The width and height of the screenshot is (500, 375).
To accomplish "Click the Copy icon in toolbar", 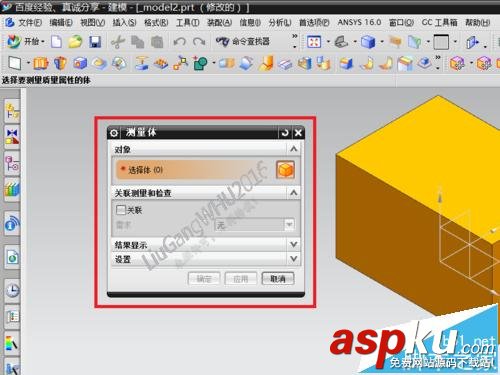I will tap(137, 42).
